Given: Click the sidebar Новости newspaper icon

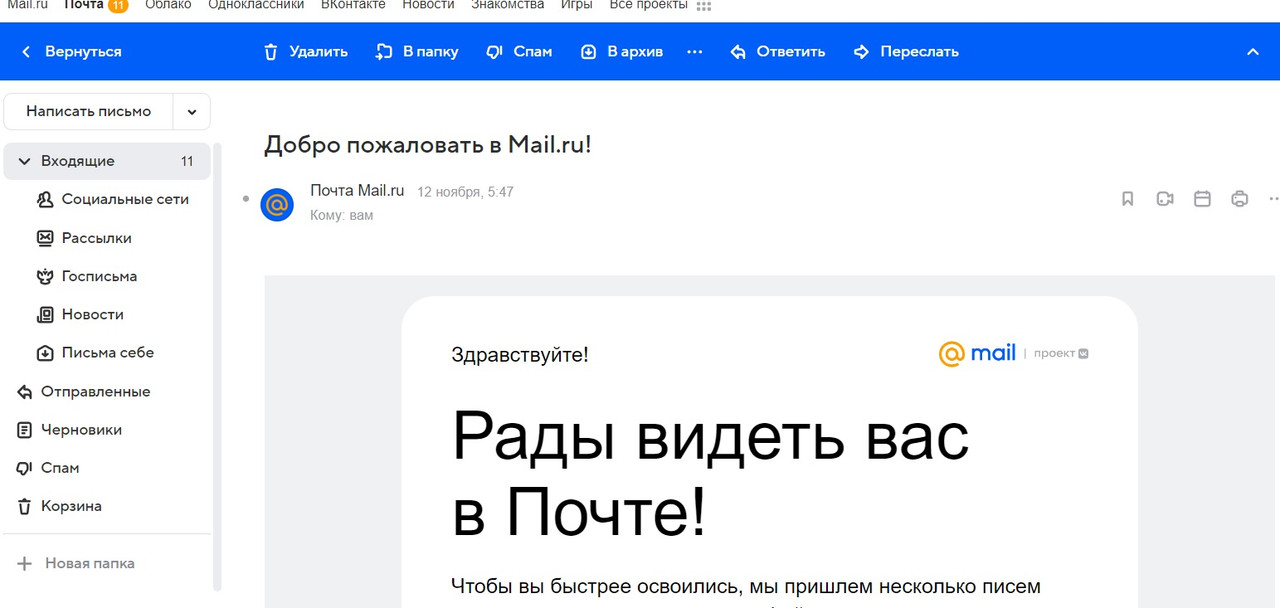Looking at the screenshot, I should point(45,314).
